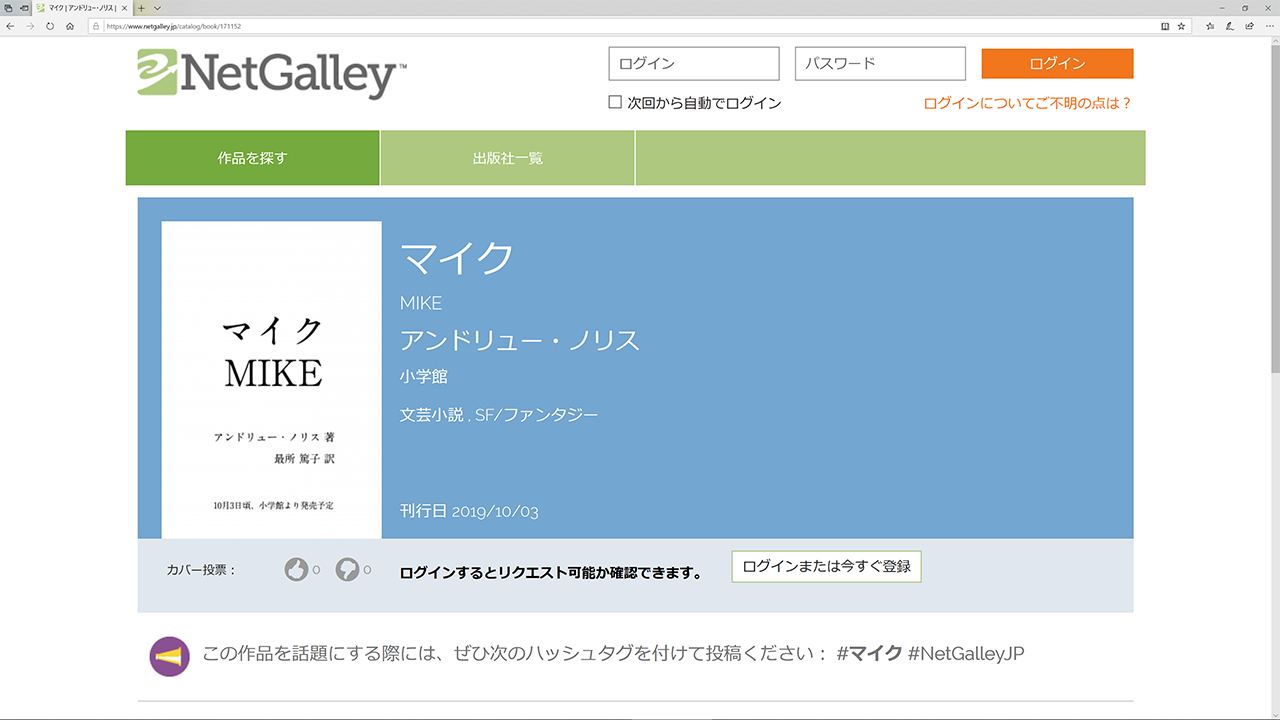The image size is (1280, 720).
Task: Give the cover a thumbs-up vote
Action: (296, 570)
